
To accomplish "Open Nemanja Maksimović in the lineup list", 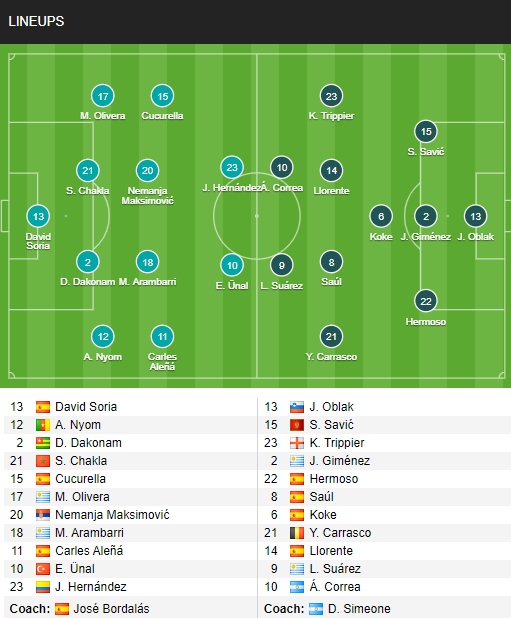I will tap(112, 515).
